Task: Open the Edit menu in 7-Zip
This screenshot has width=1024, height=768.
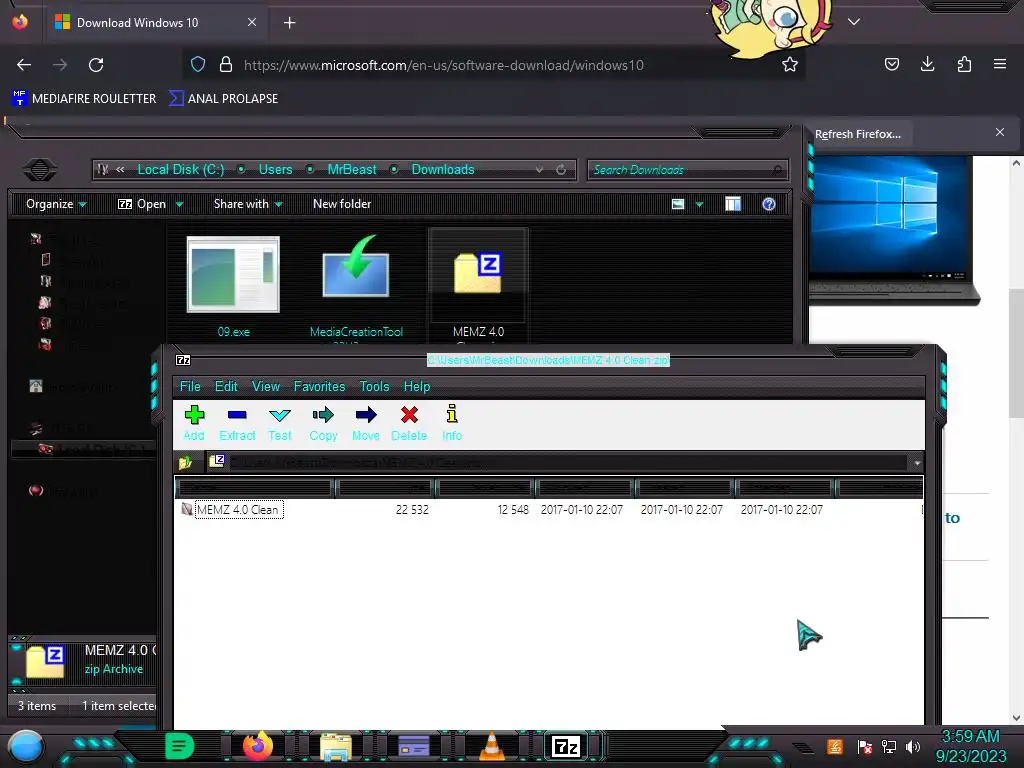Action: click(226, 386)
